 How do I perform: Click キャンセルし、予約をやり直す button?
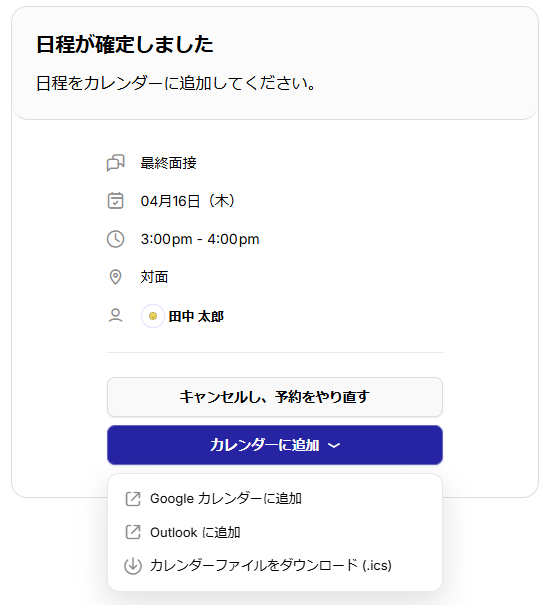point(275,397)
